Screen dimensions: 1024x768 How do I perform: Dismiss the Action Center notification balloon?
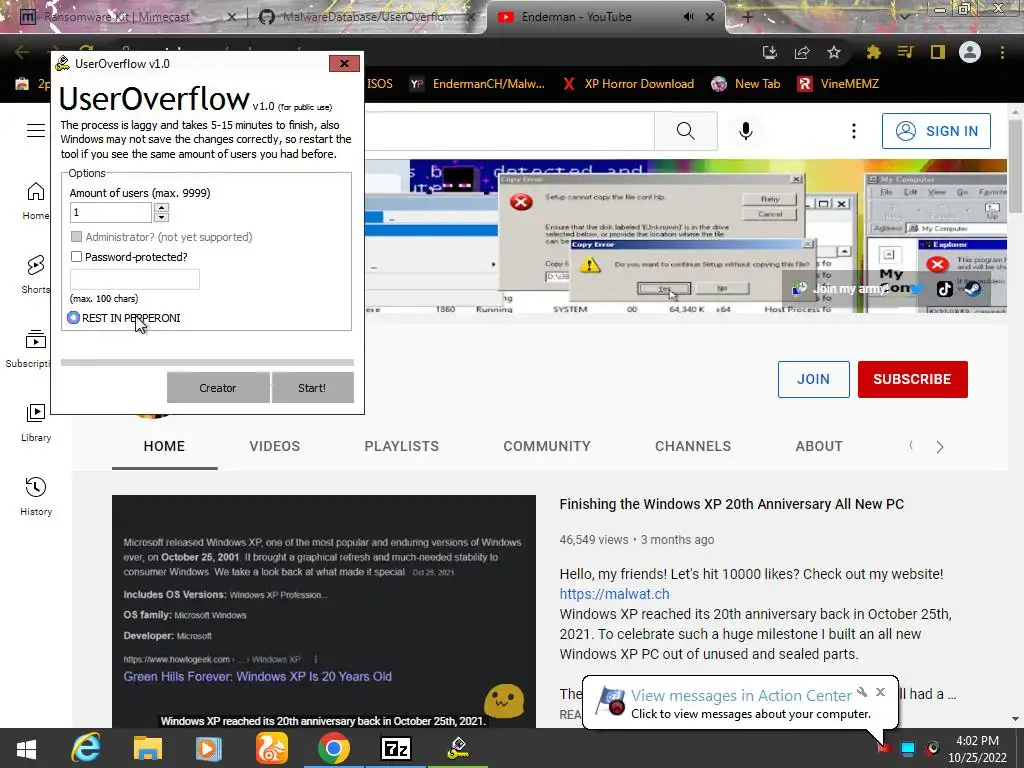[880, 692]
